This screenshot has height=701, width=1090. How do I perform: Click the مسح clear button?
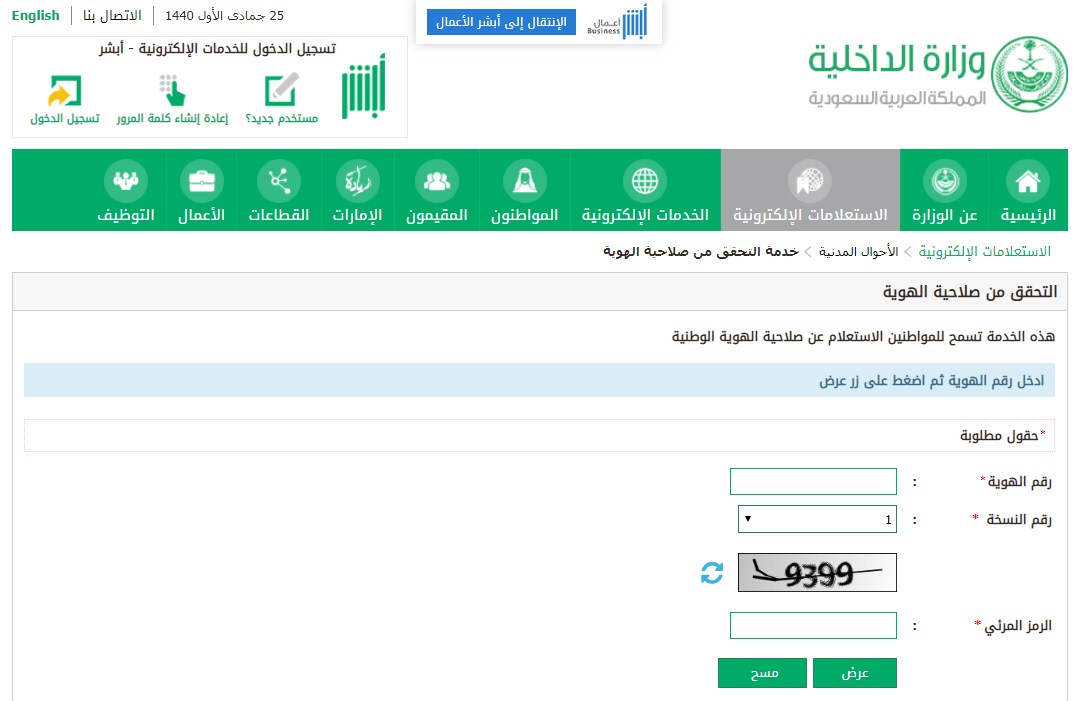tap(763, 672)
